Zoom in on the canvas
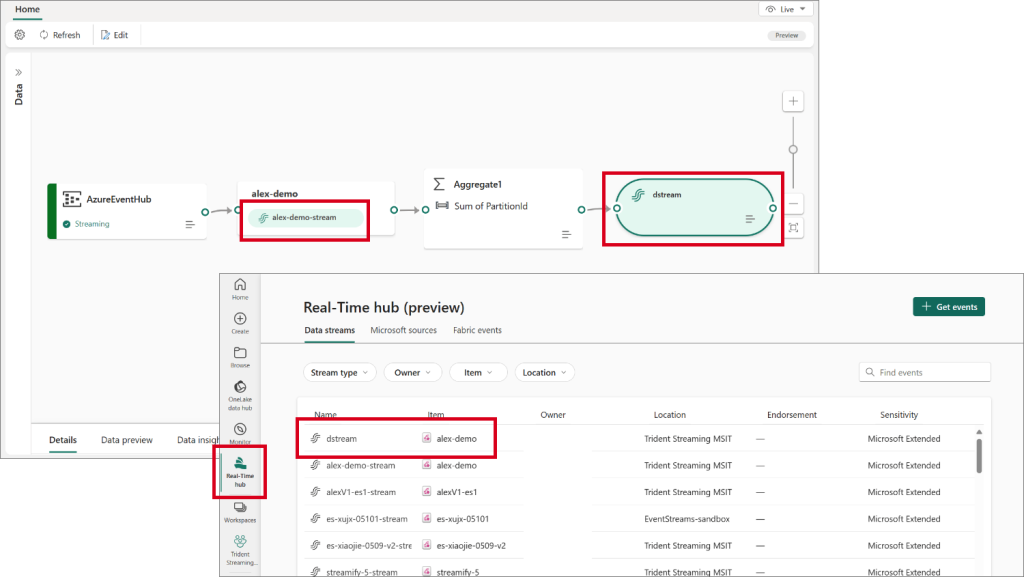 (793, 101)
